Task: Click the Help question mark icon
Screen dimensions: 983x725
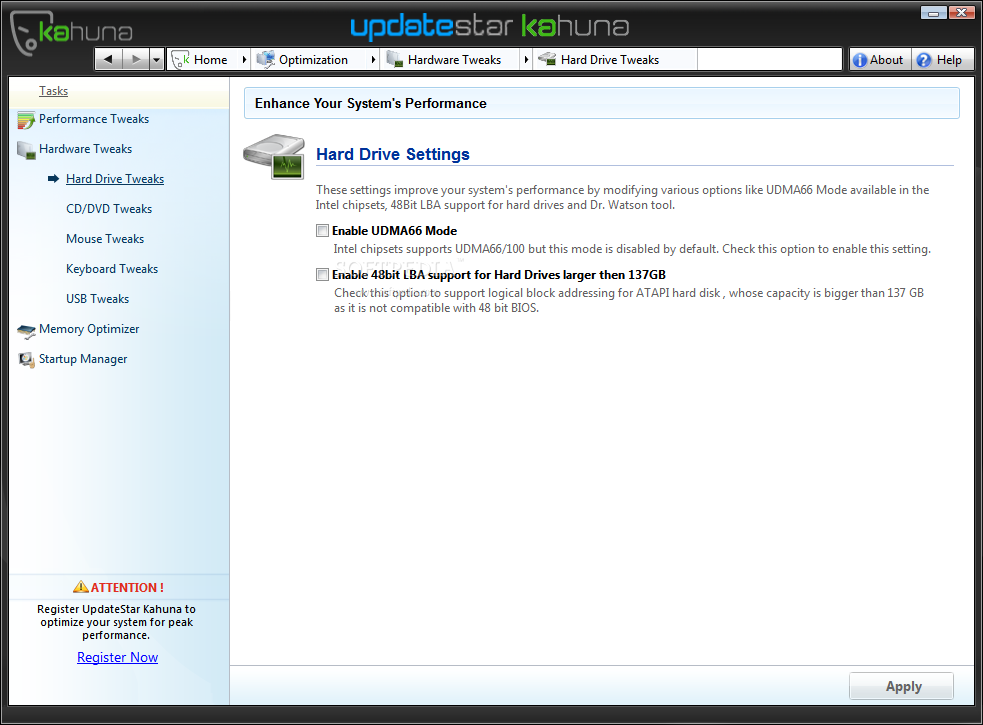Action: click(x=923, y=60)
